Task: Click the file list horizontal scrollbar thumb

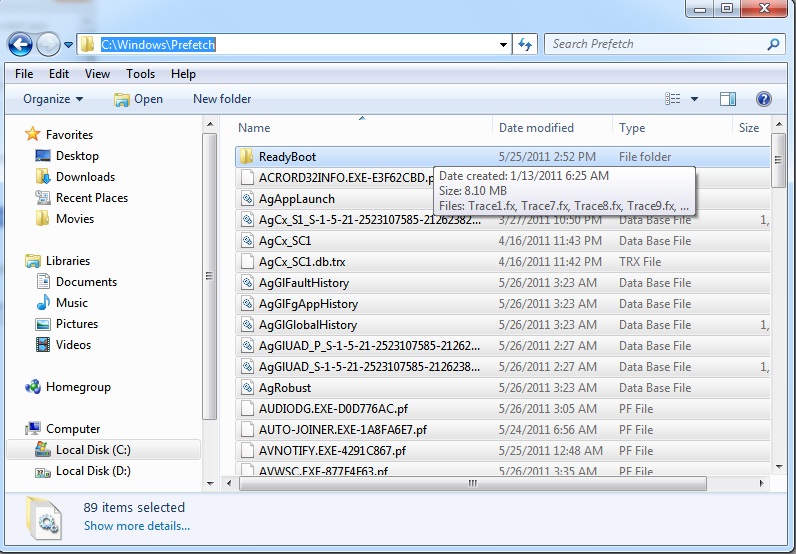Action: (x=473, y=483)
